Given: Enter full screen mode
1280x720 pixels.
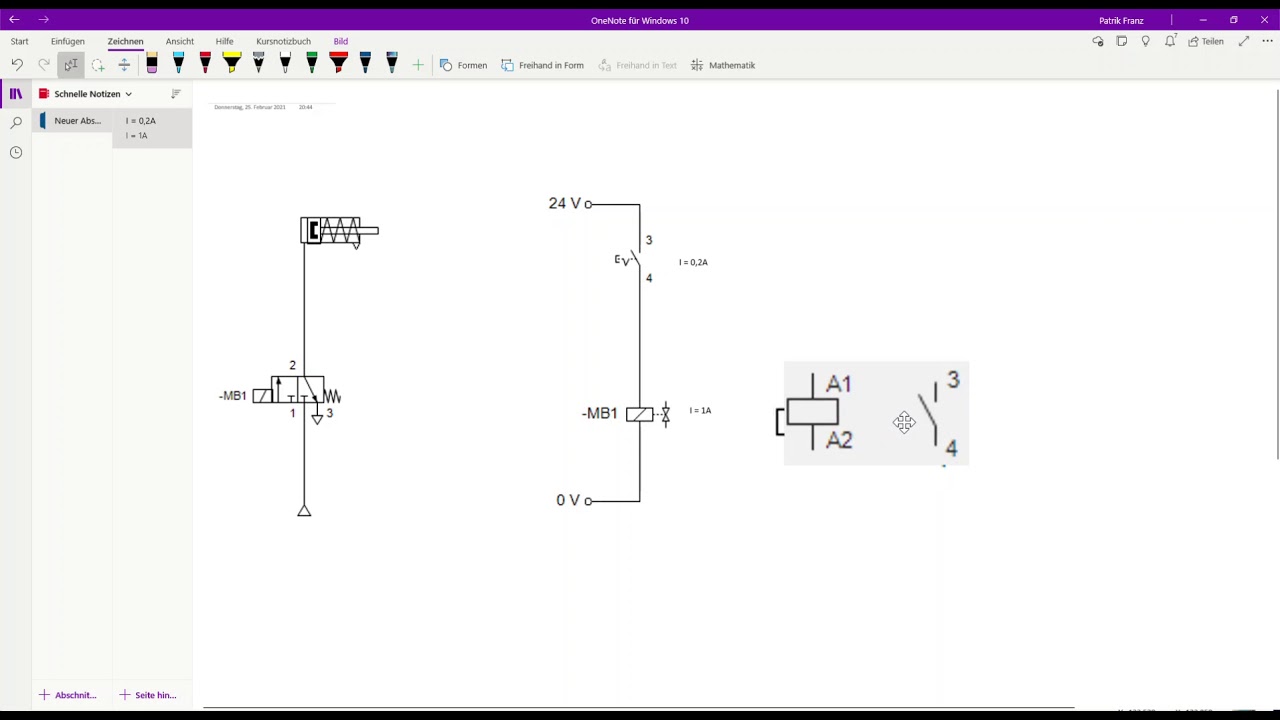Looking at the screenshot, I should coord(1244,41).
